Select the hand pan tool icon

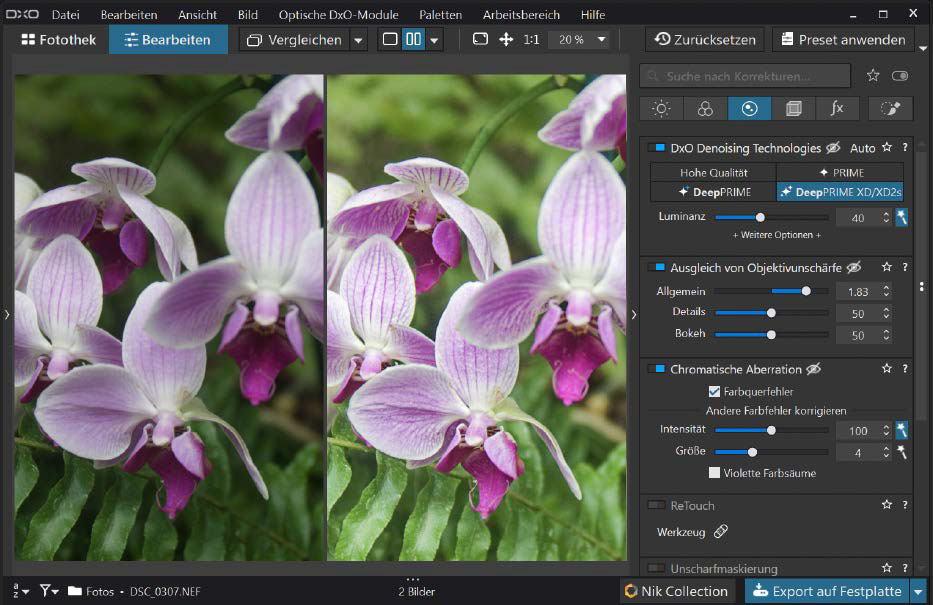pos(506,39)
